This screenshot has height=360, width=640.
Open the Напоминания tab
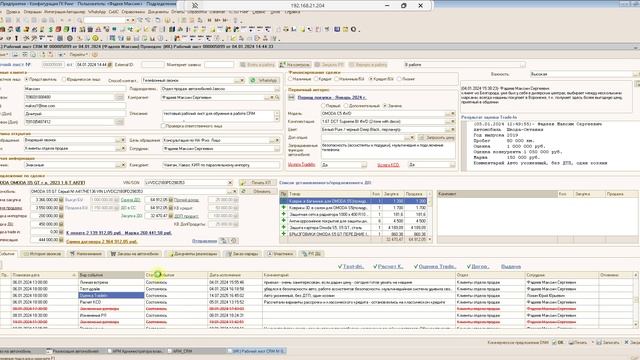click(86, 254)
